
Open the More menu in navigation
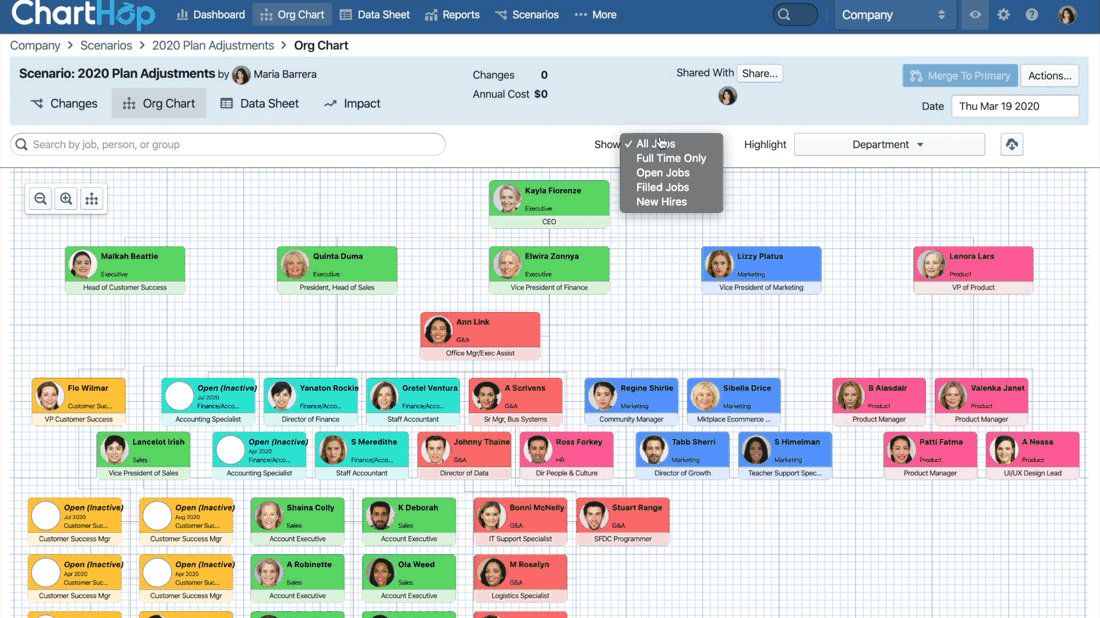(x=595, y=15)
